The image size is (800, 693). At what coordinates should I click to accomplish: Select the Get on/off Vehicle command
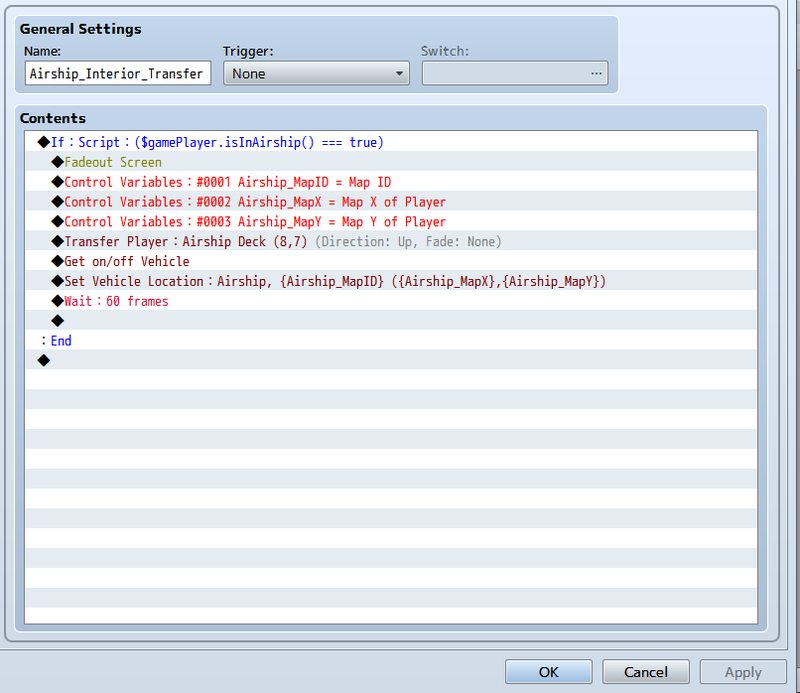pyautogui.click(x=126, y=262)
